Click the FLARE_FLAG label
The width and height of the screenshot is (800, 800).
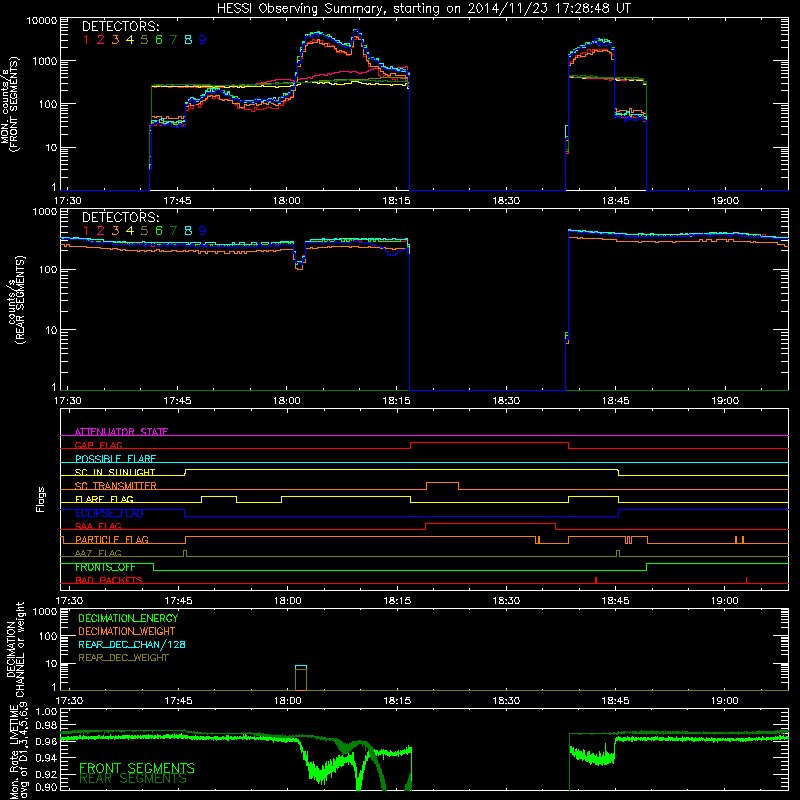(104, 499)
